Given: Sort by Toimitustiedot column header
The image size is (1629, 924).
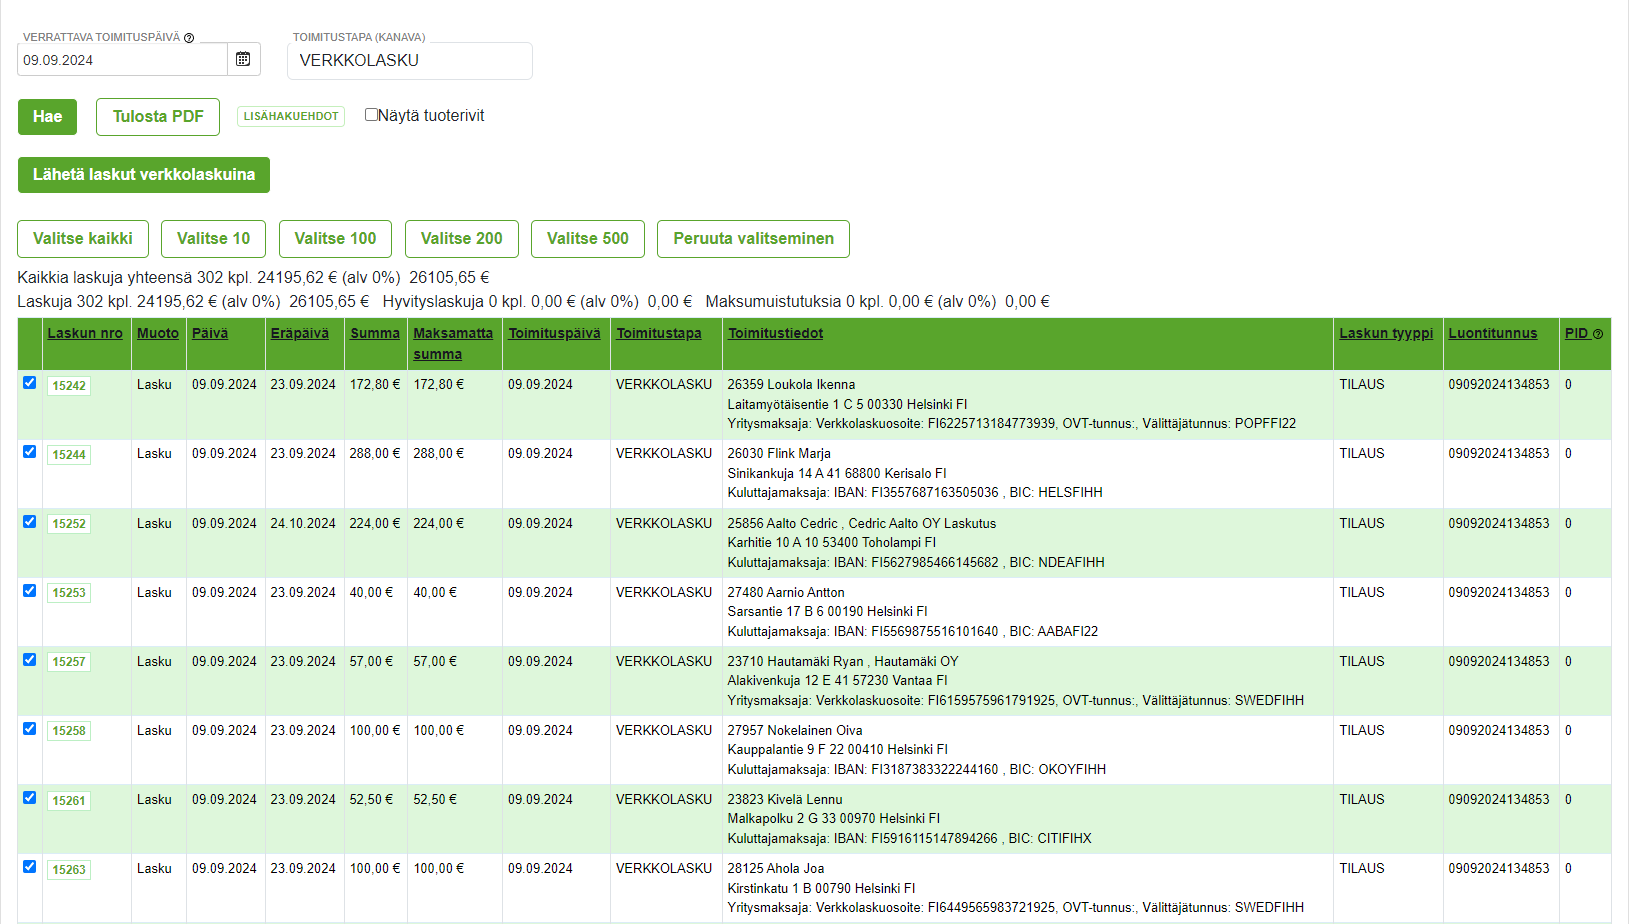Looking at the screenshot, I should tap(775, 333).
